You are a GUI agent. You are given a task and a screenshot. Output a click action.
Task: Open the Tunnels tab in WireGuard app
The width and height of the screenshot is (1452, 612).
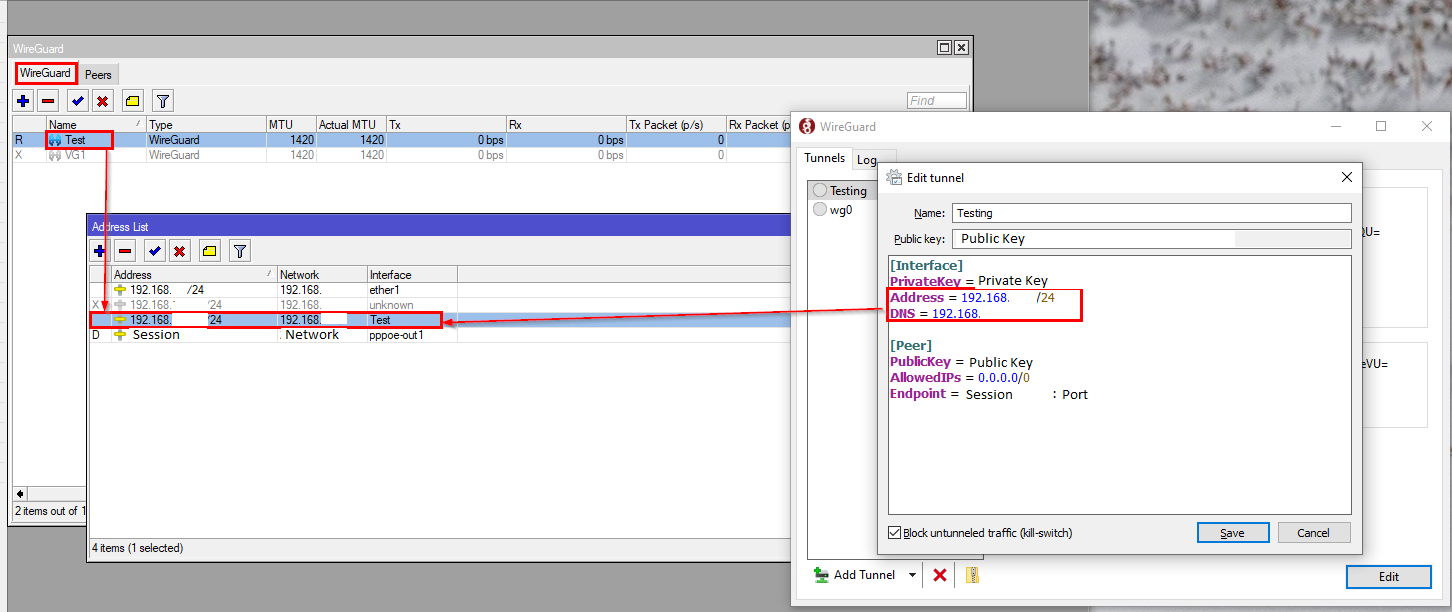click(826, 158)
